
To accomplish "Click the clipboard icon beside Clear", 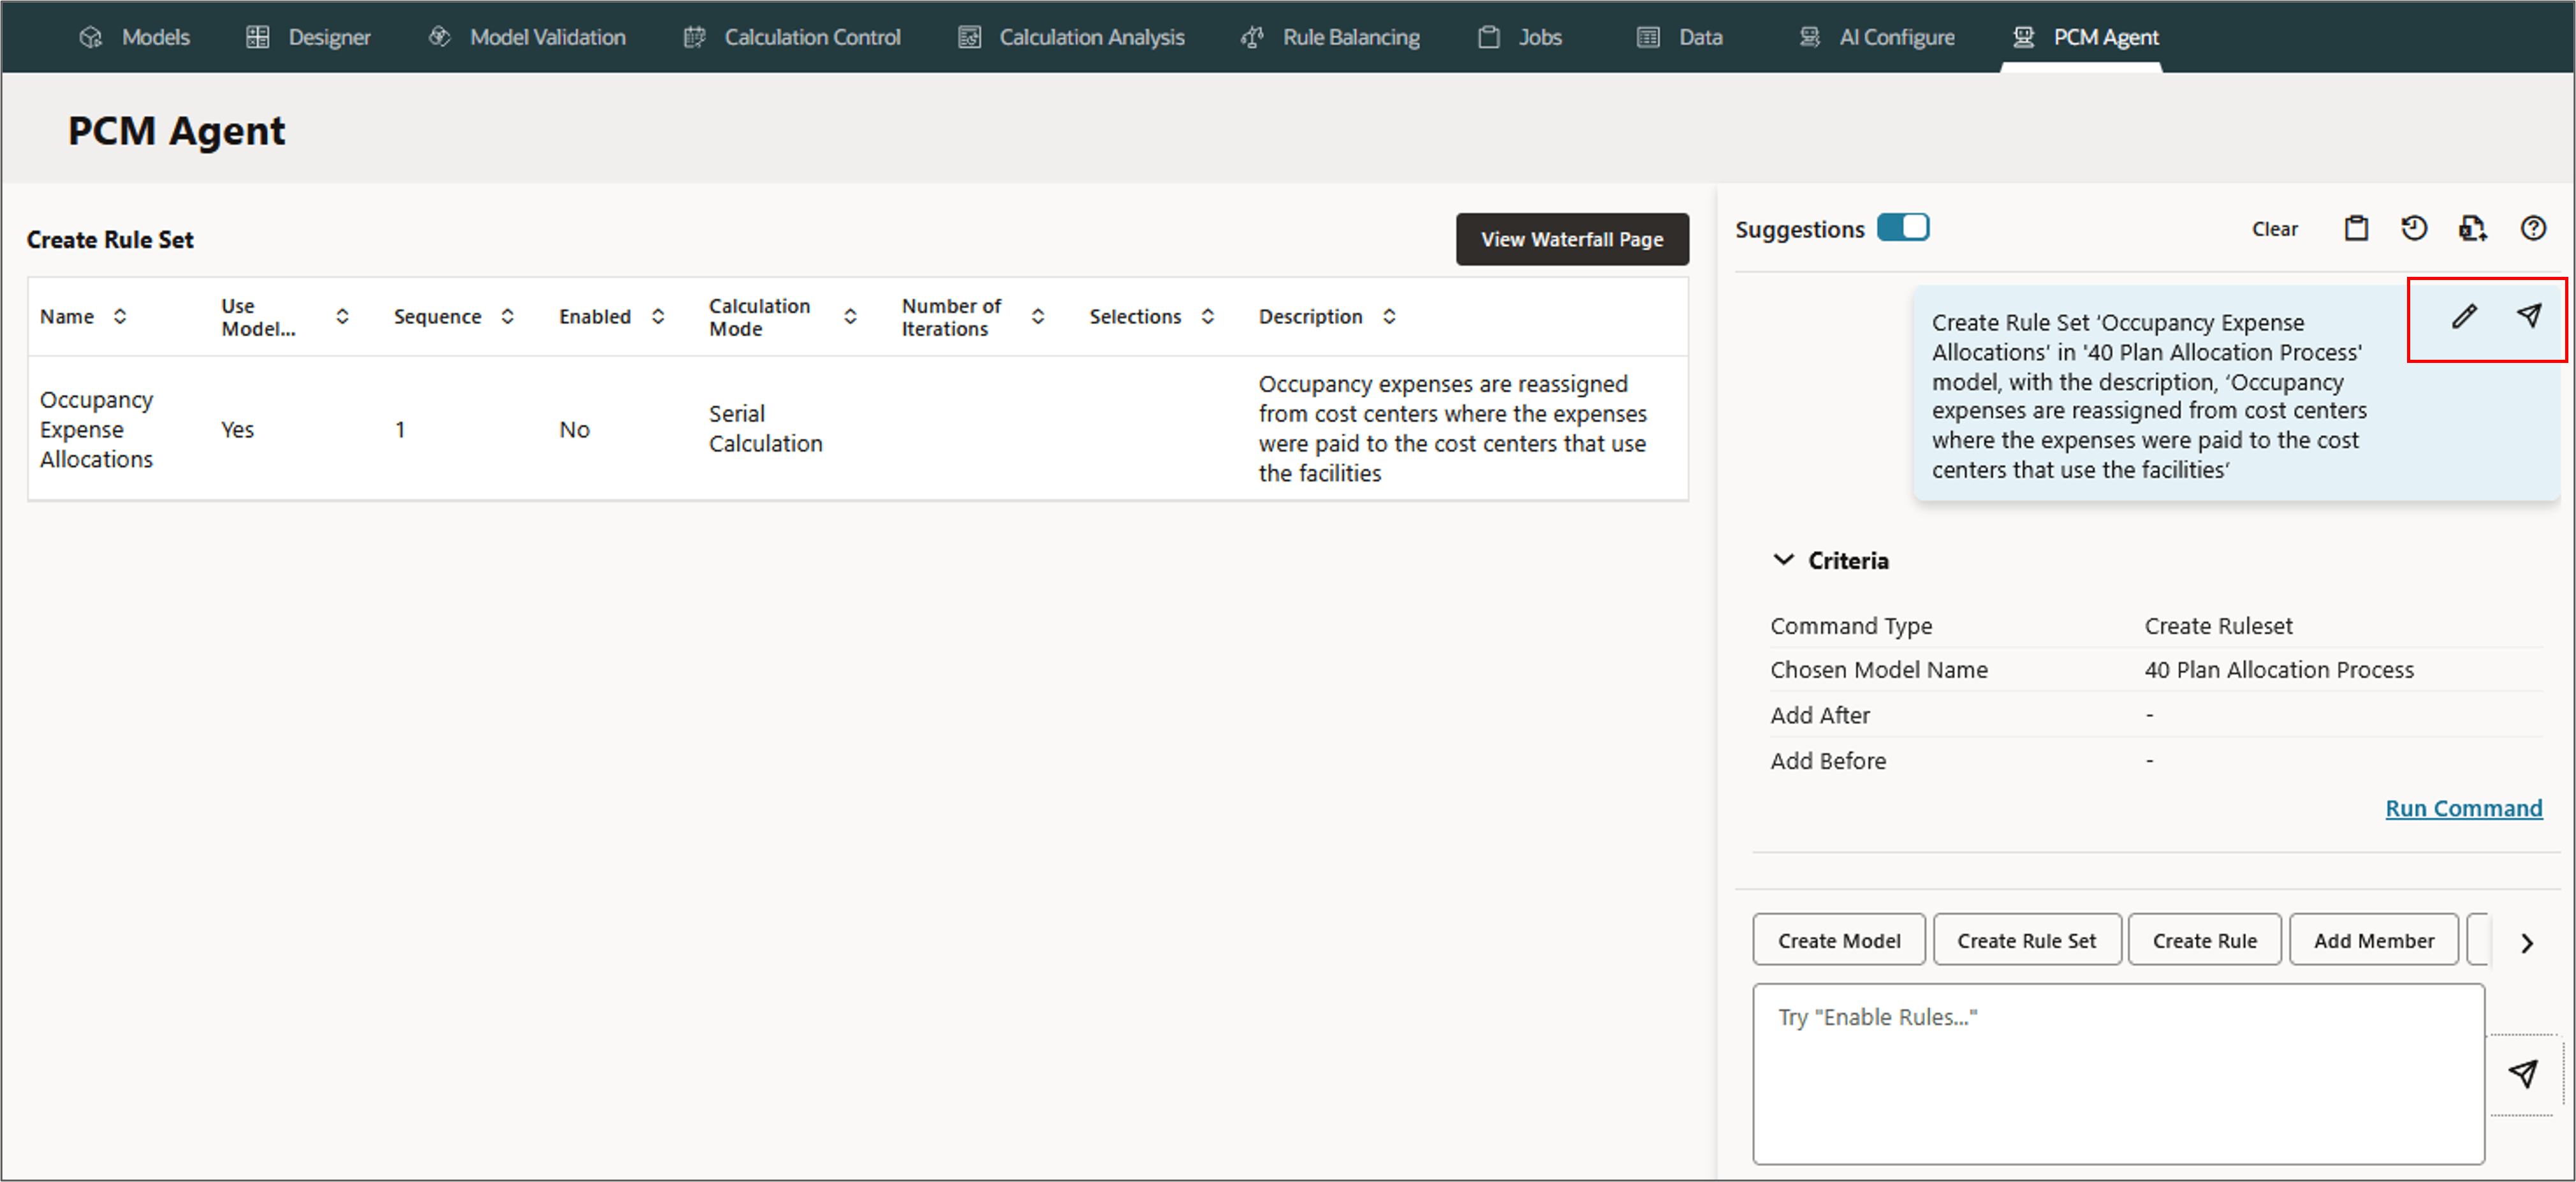I will 2356,229.
